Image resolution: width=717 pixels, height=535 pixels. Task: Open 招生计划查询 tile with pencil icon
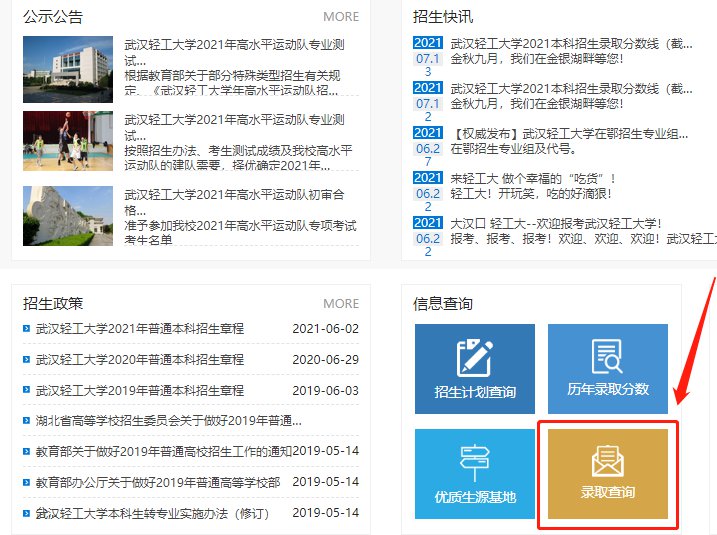[475, 369]
